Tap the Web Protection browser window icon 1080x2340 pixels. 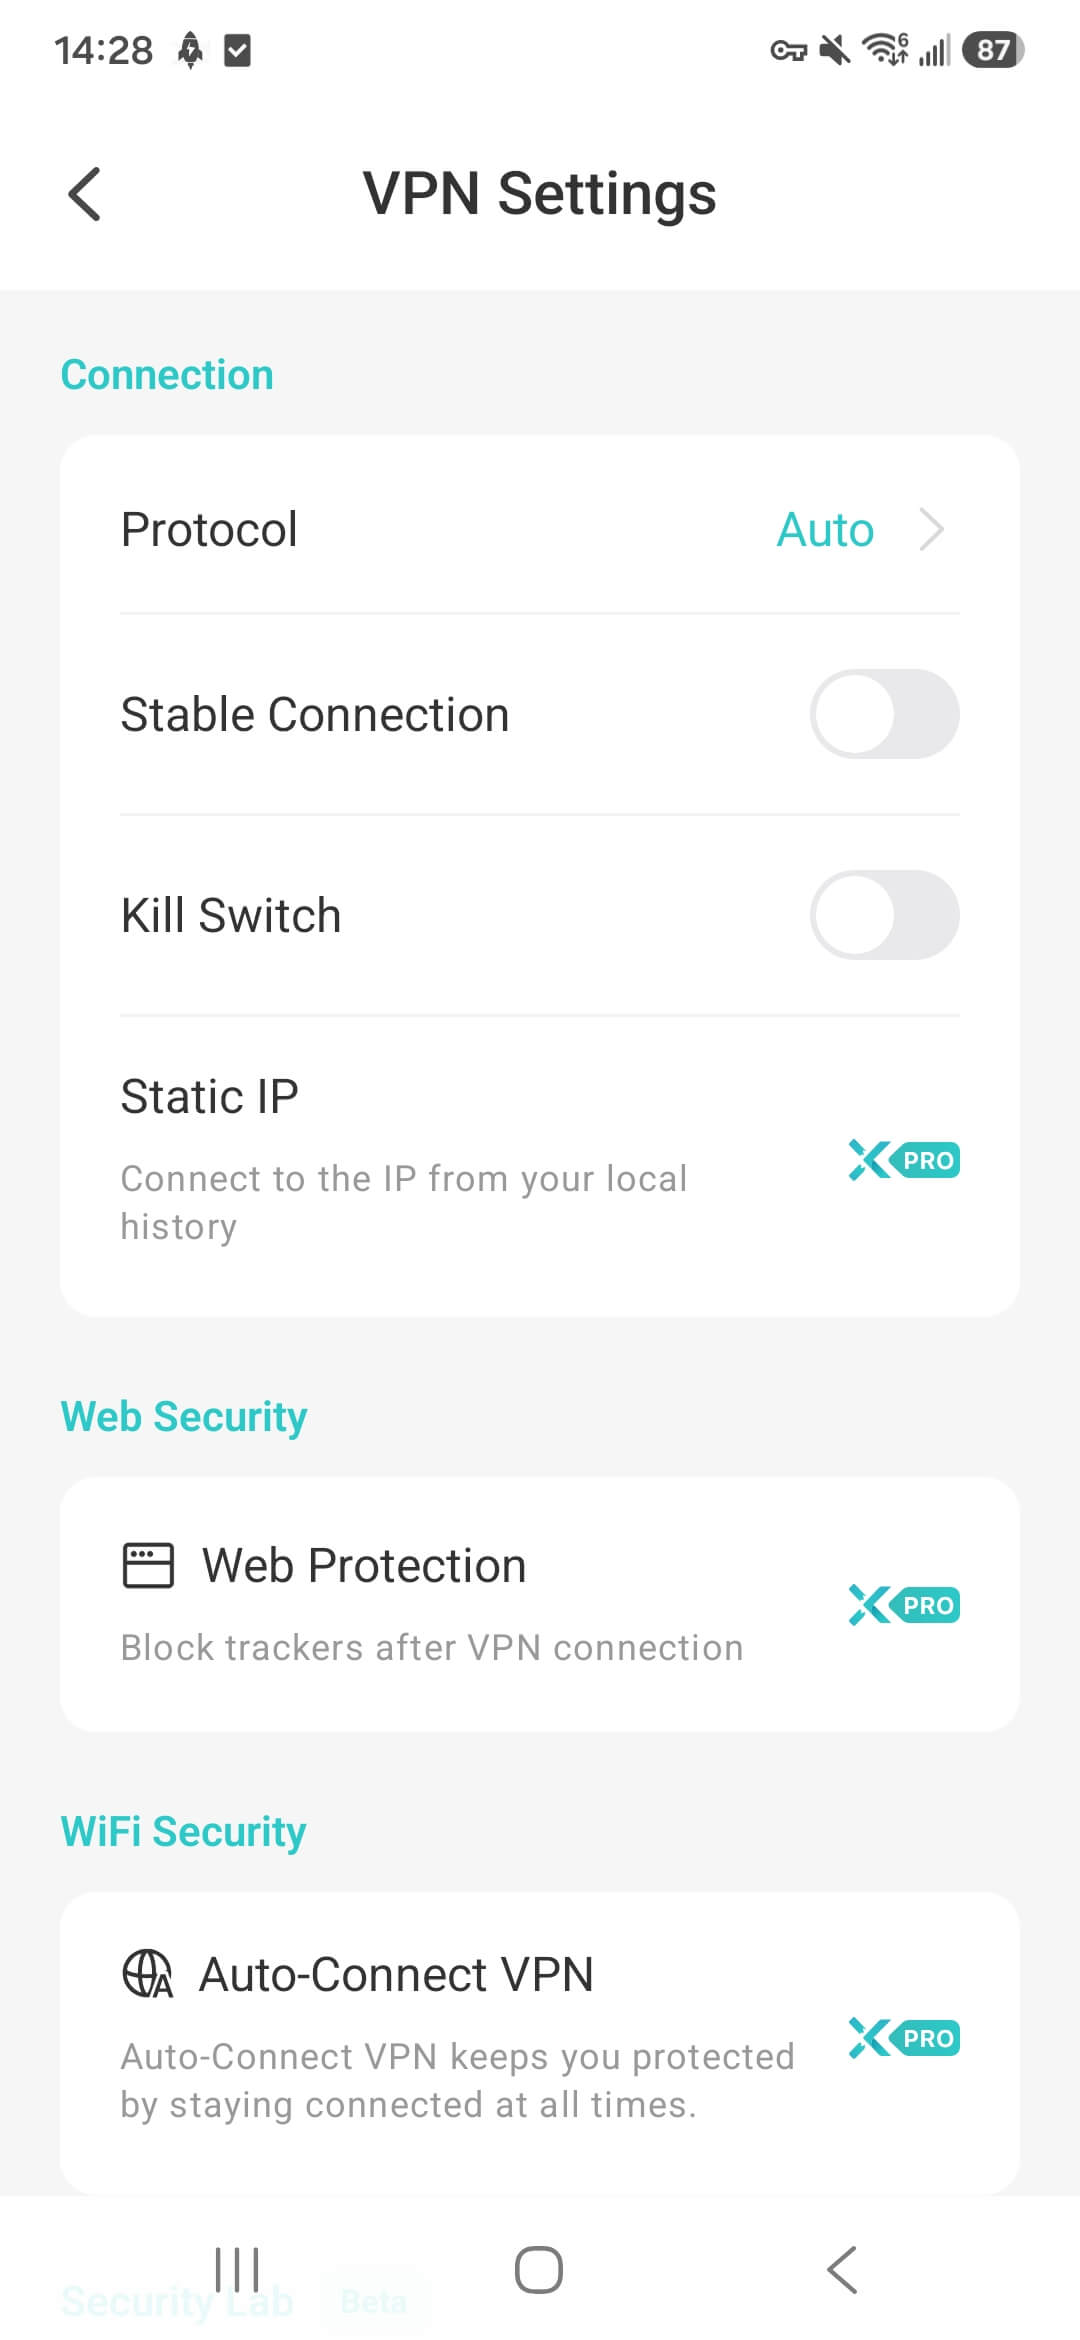point(148,1565)
